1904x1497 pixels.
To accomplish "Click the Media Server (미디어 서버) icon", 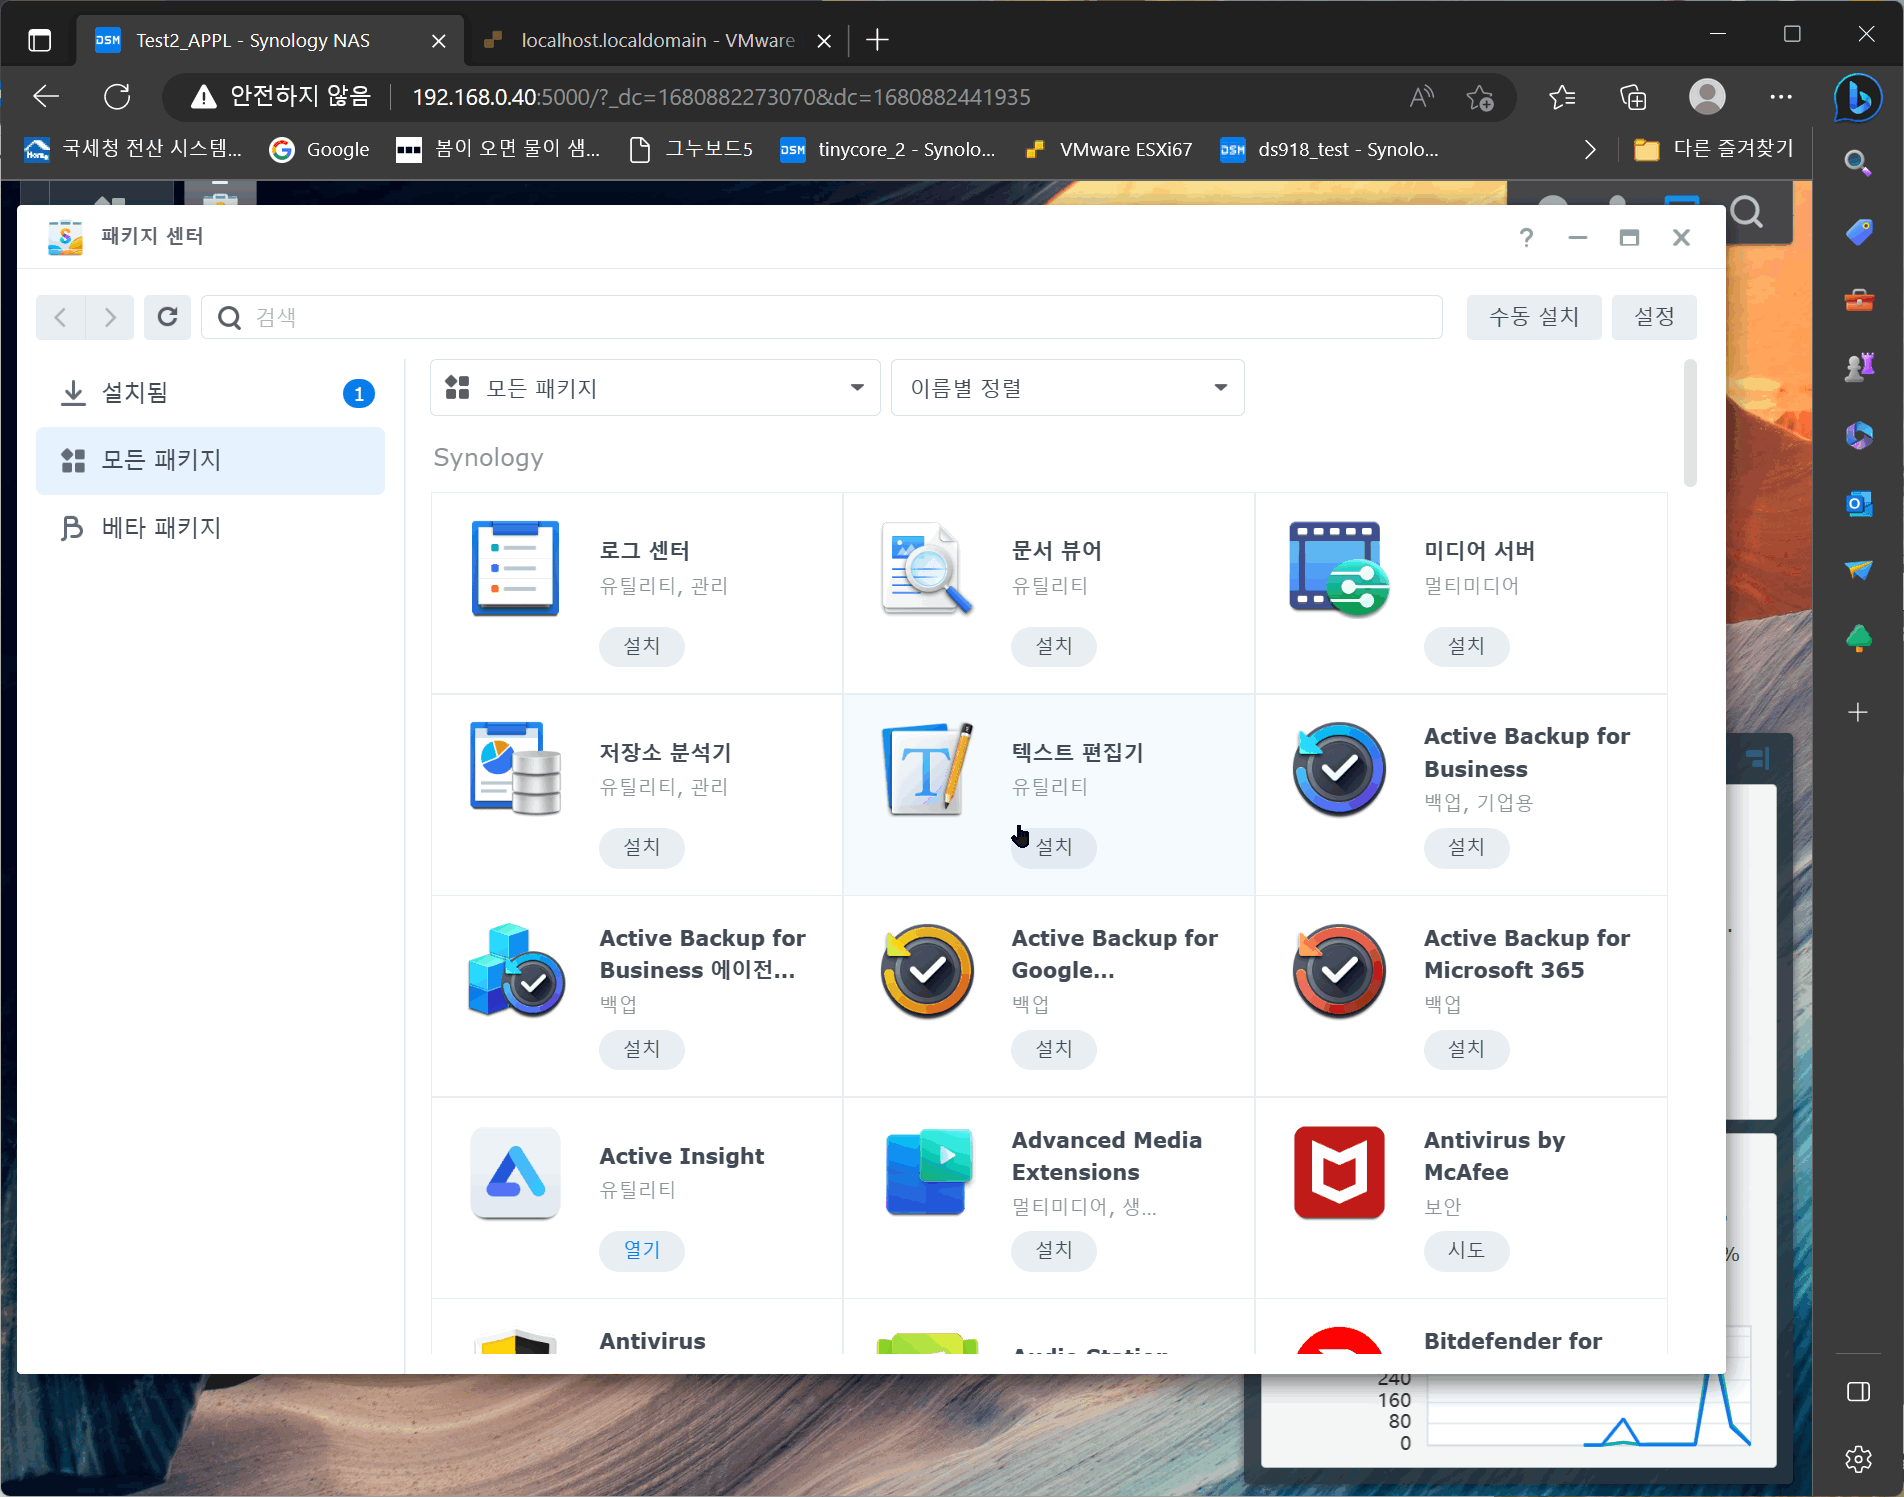I will [1339, 568].
